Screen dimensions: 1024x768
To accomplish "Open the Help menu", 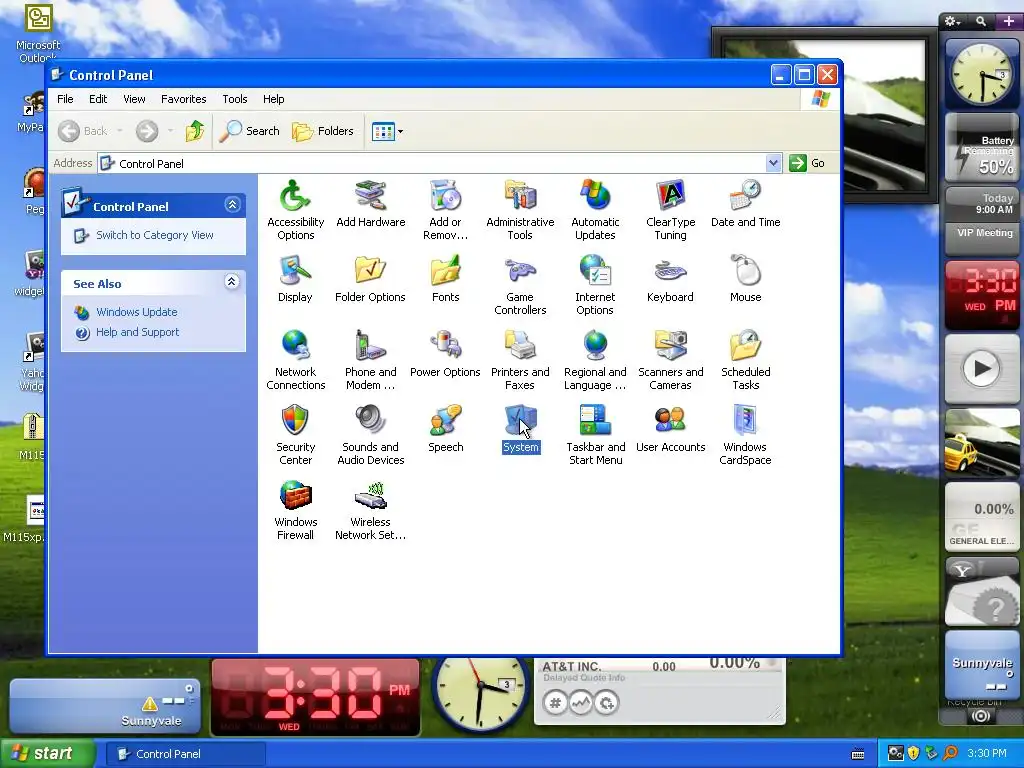I will tap(273, 99).
